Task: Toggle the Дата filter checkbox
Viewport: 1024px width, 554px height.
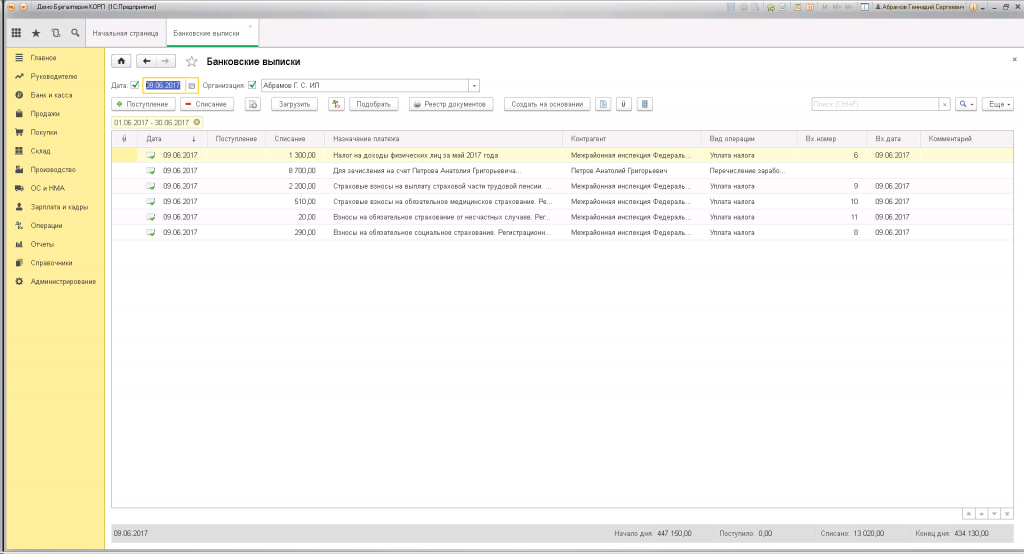Action: pos(135,85)
